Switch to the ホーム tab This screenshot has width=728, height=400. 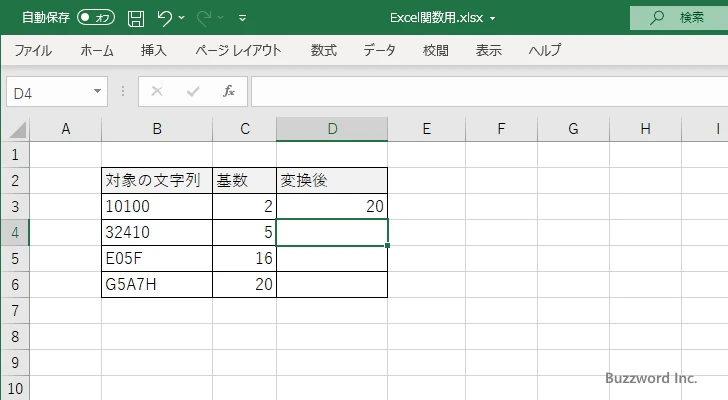click(x=97, y=50)
